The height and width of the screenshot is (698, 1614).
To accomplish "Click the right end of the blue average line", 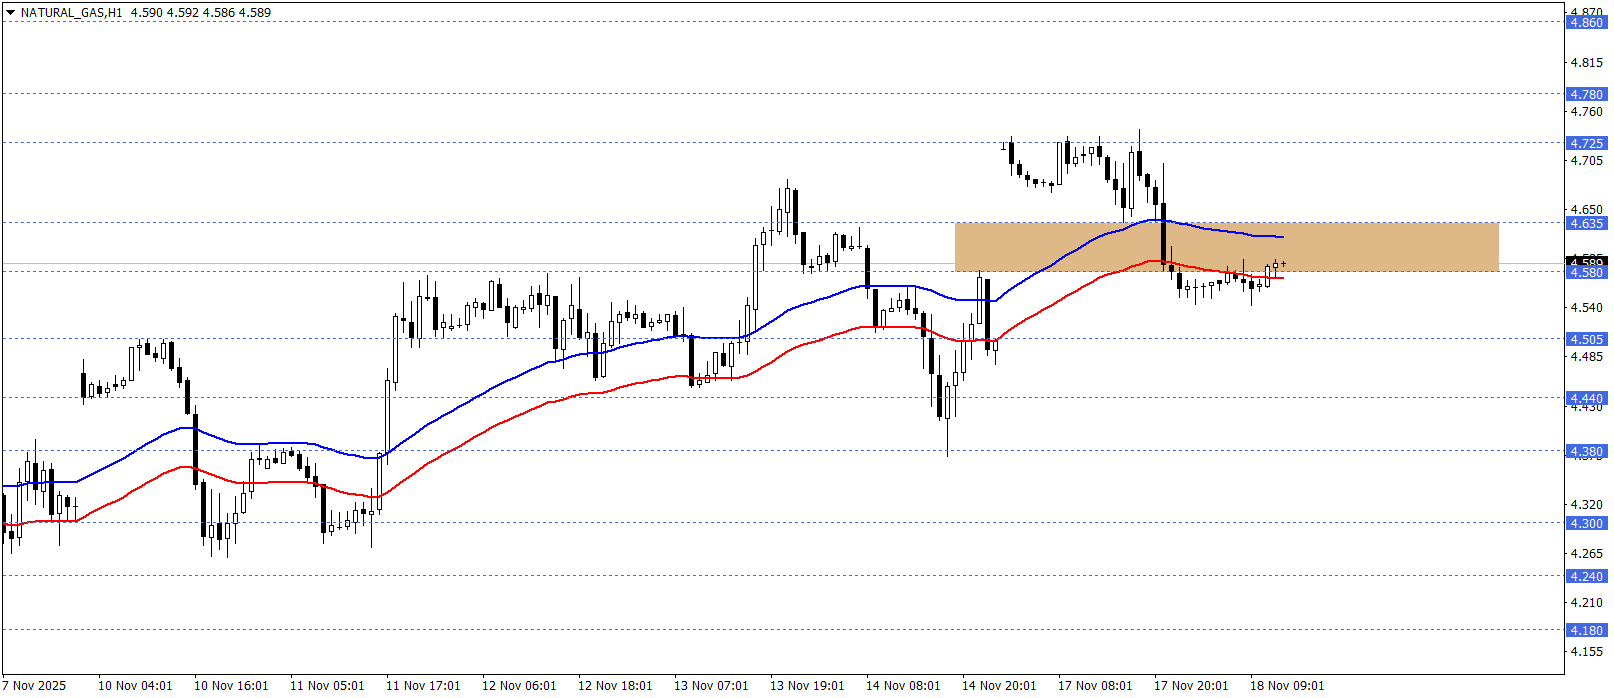I will (1282, 237).
